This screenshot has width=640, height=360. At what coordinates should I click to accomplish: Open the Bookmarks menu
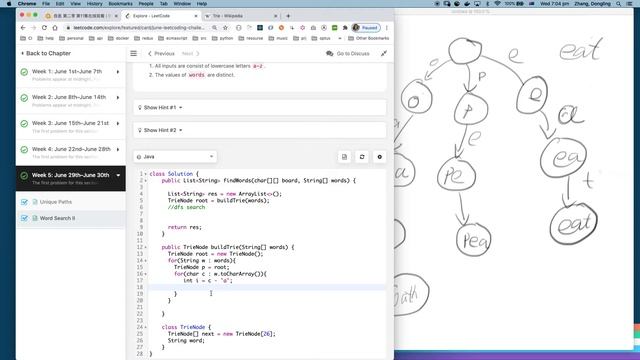tap(120, 4)
